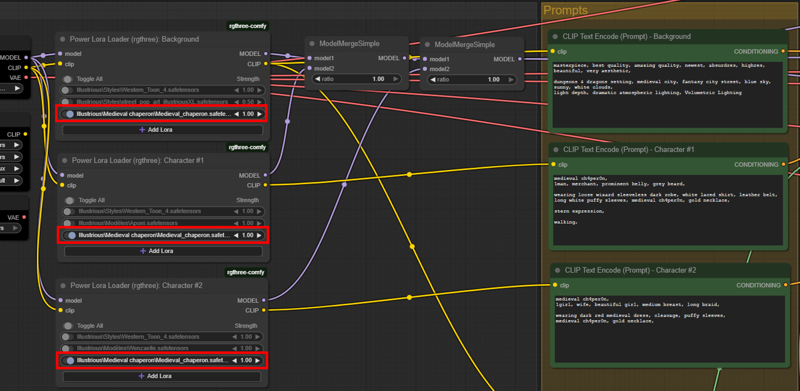Click the rgthree-comfy badge above Background Lora Loader
Screen dimensions: 800x391
pyautogui.click(x=247, y=26)
